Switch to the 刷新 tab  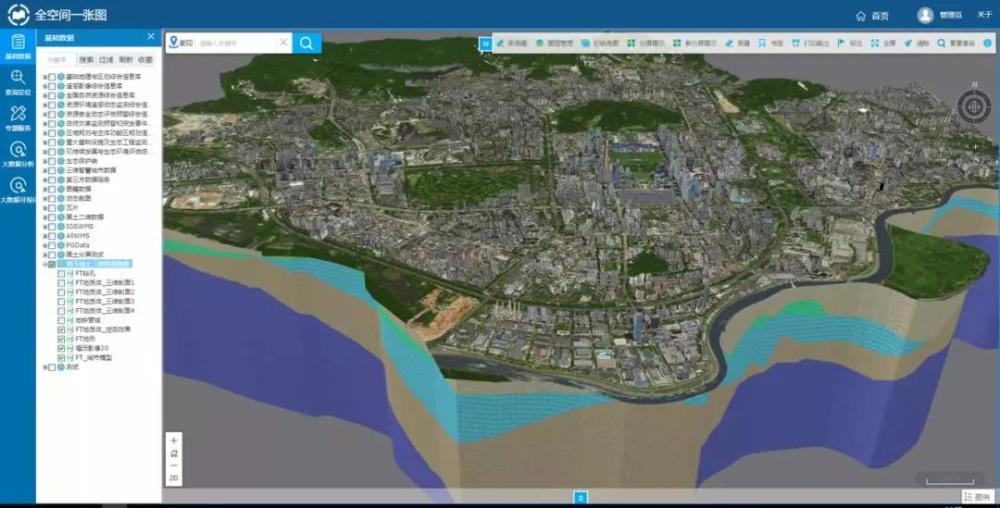point(126,59)
